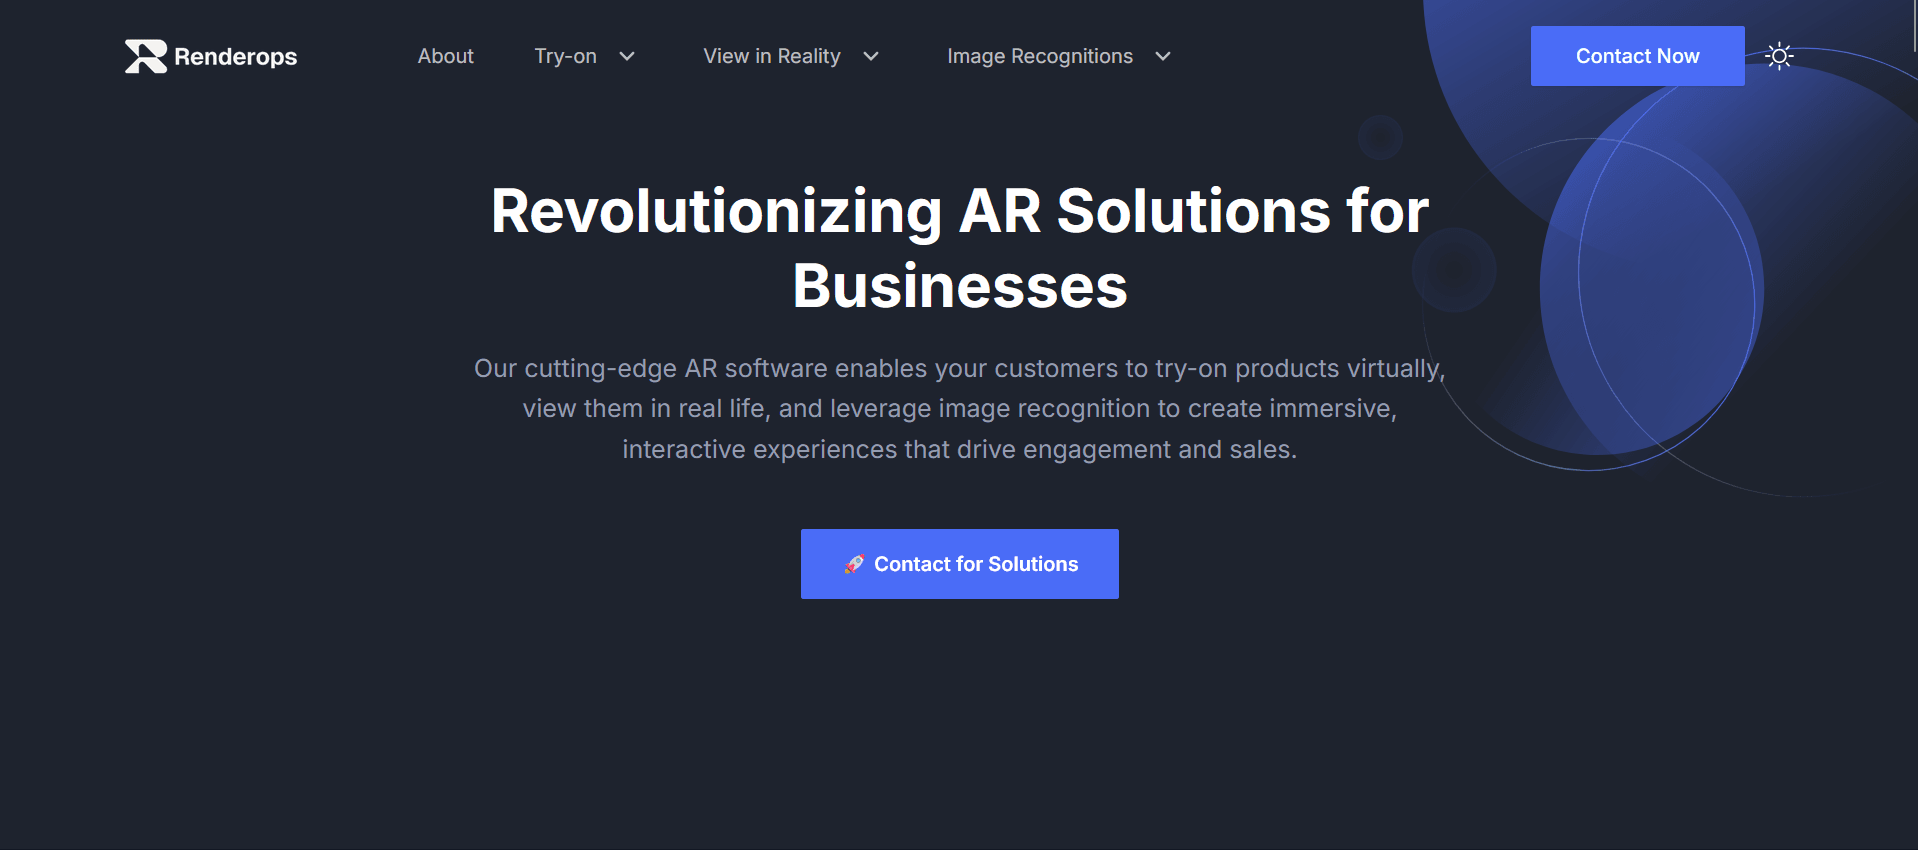Expand the Image Recognitions chevron

[1163, 57]
